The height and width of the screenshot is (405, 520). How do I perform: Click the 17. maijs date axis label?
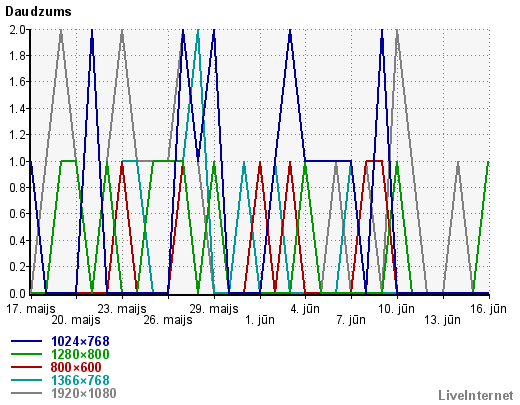(x=31, y=309)
